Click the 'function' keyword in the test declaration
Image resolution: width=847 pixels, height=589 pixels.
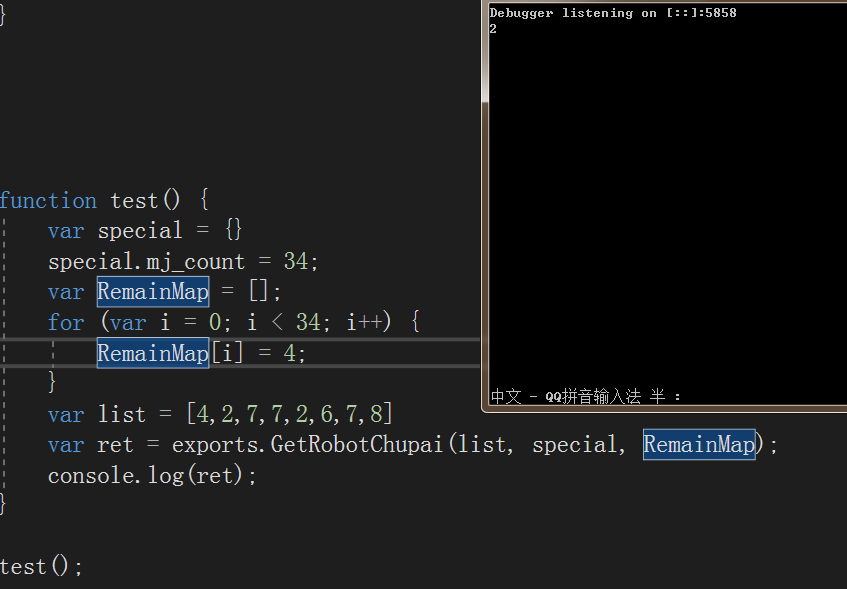[x=48, y=200]
